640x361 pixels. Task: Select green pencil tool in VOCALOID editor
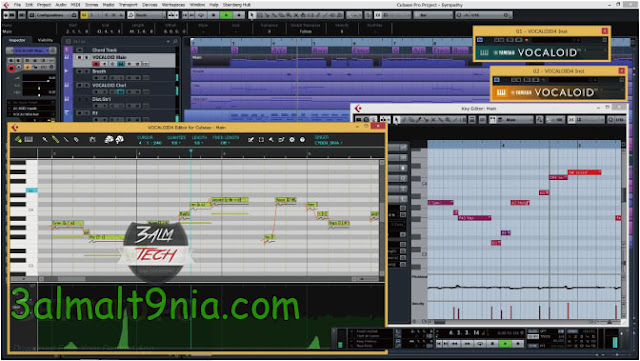pos(55,140)
